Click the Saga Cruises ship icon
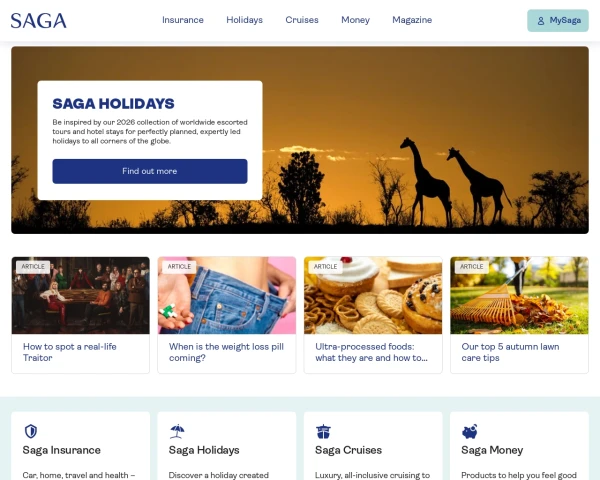This screenshot has height=480, width=600. pos(323,431)
